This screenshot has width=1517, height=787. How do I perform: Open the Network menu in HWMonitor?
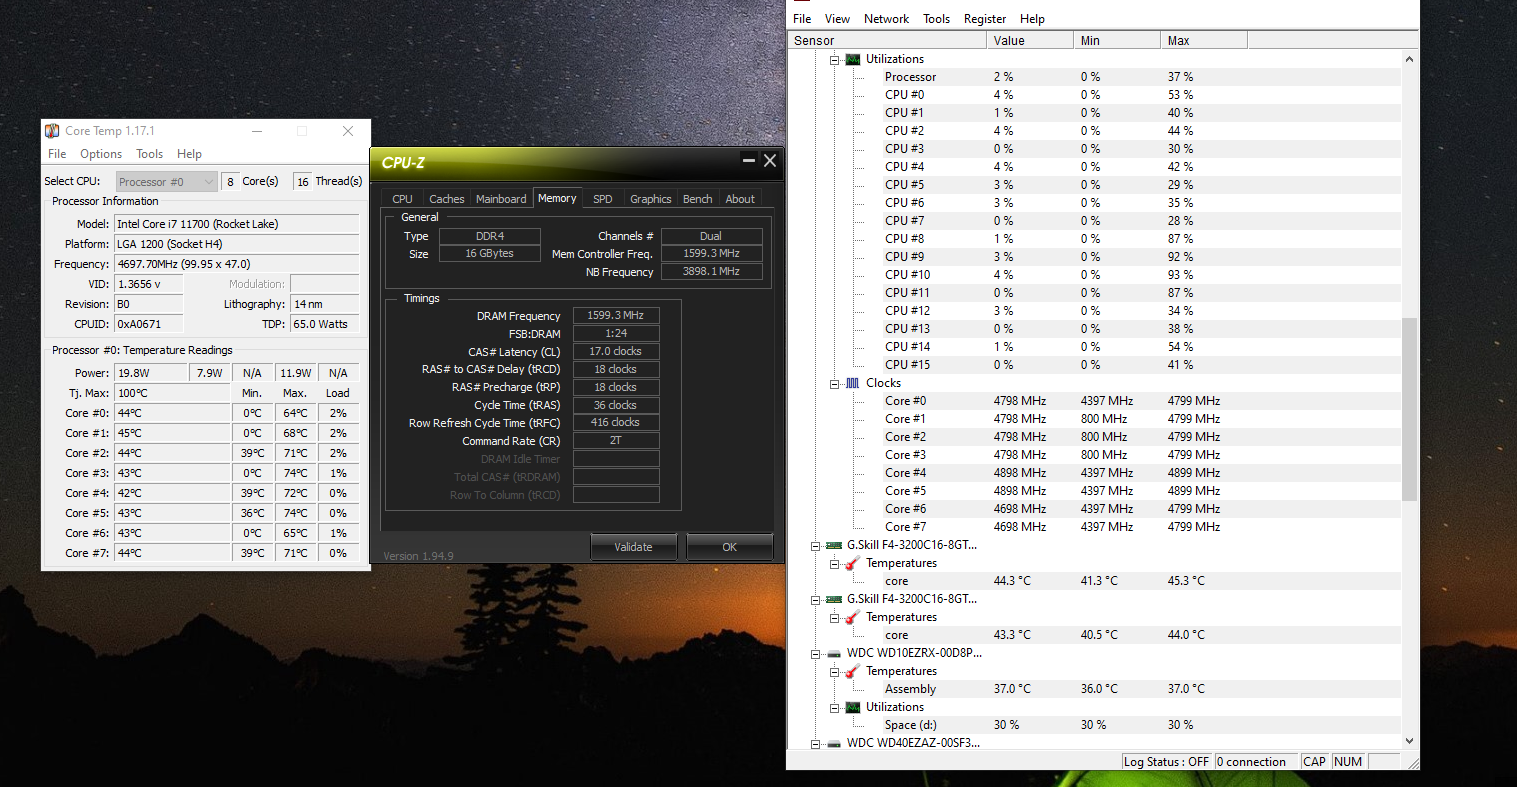point(887,19)
